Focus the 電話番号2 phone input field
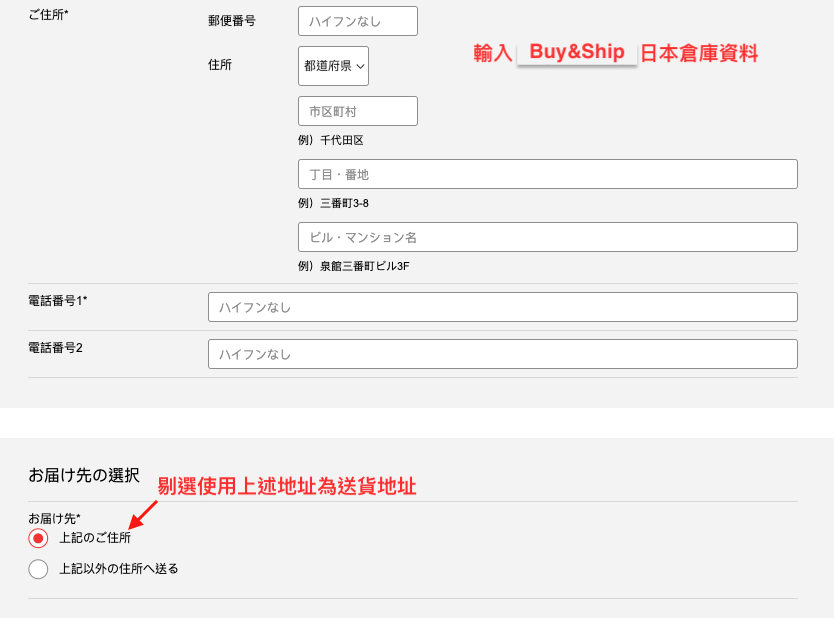 [x=502, y=354]
